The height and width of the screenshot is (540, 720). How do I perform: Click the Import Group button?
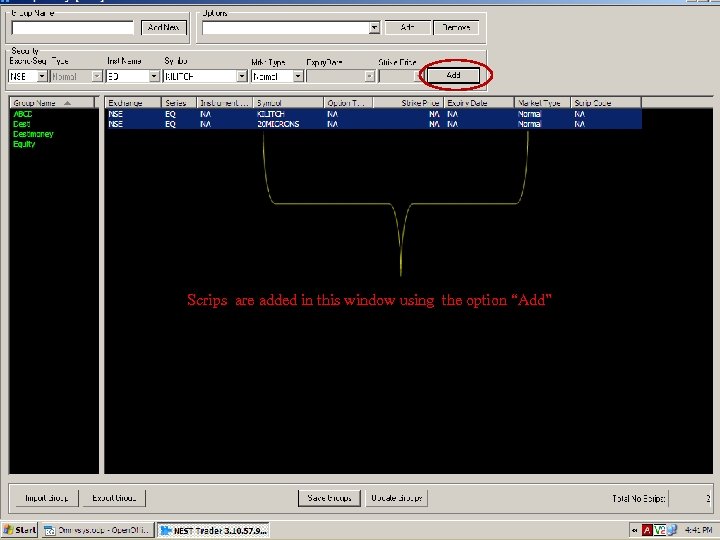pos(47,498)
